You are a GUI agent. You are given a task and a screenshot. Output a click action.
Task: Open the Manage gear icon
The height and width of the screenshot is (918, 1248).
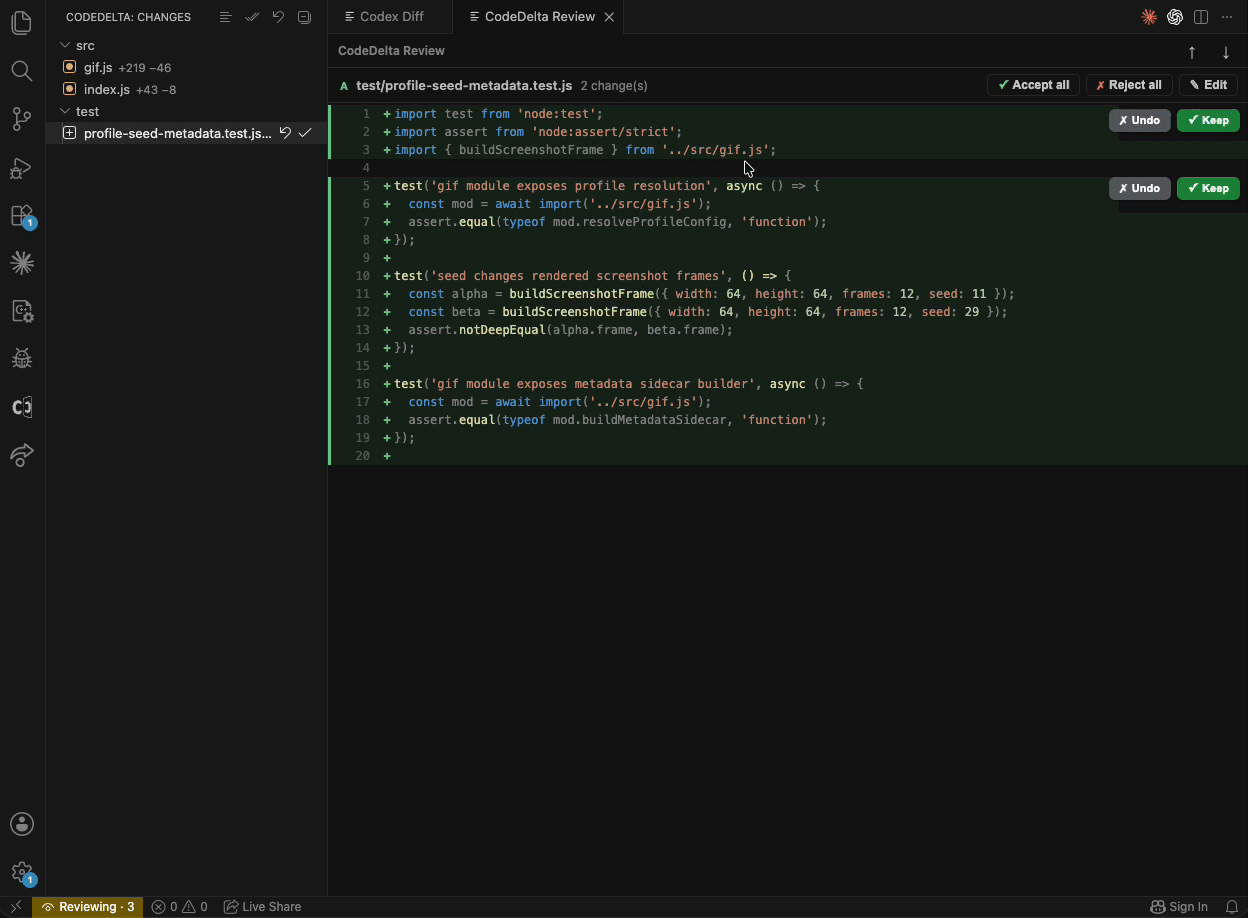[x=22, y=872]
